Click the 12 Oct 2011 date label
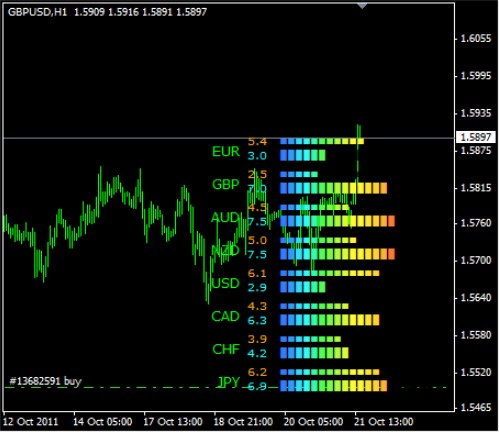499x432 pixels. [31, 422]
